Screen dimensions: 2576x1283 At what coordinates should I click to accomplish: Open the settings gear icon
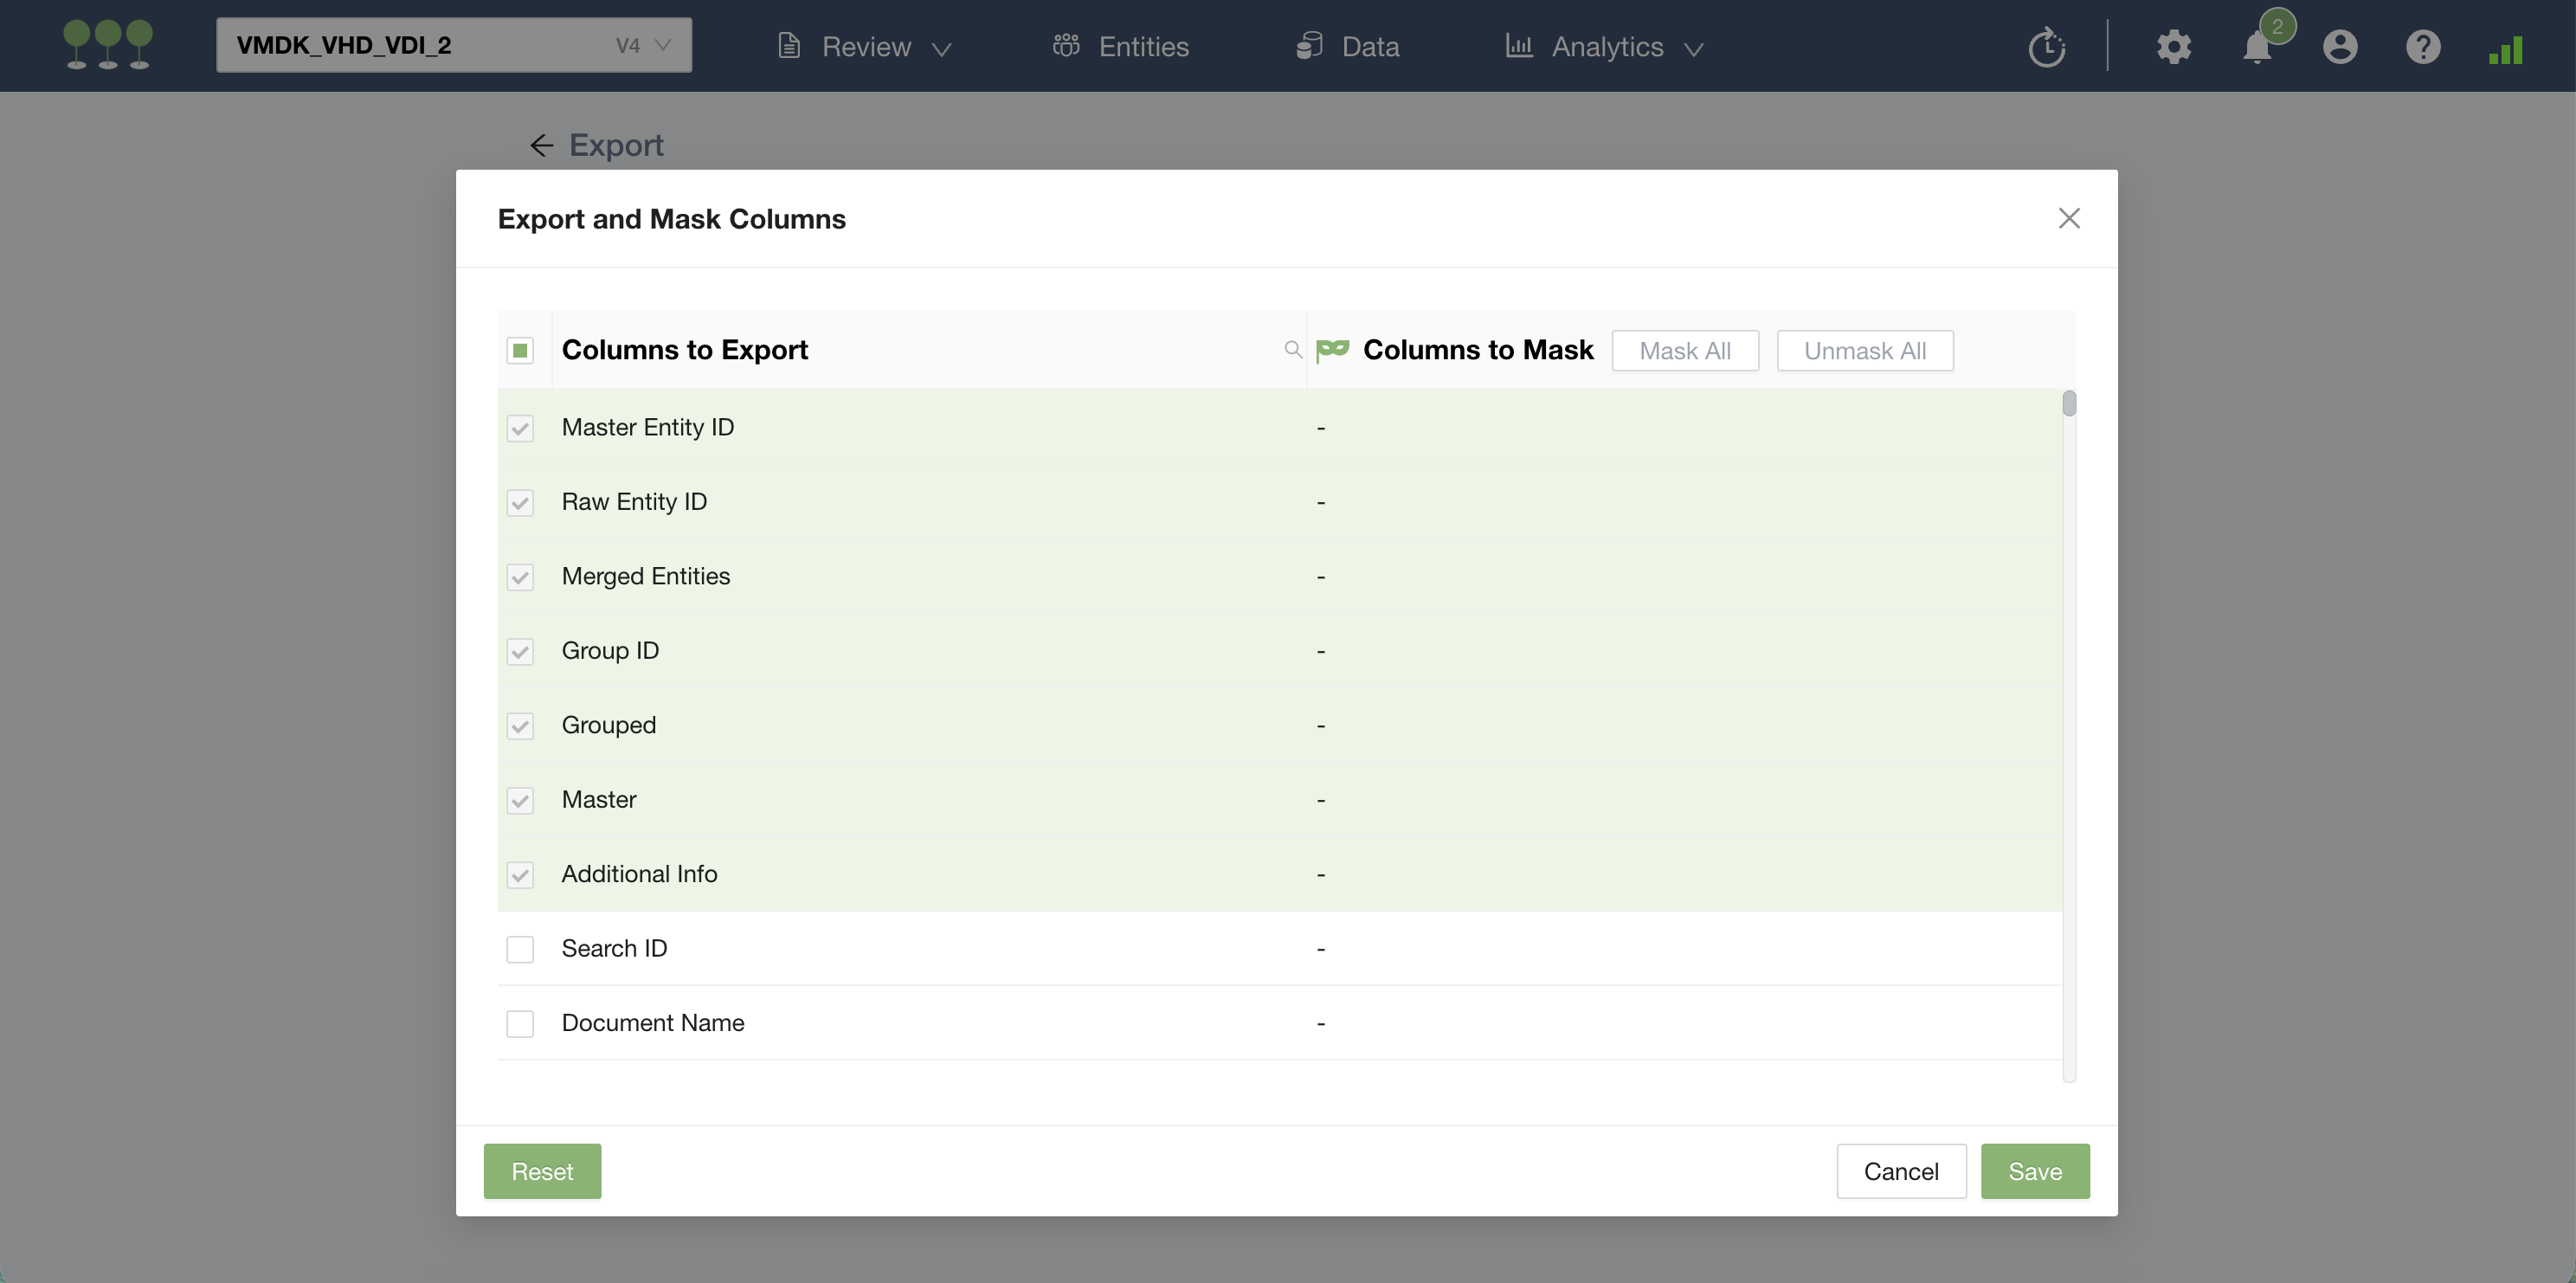pos(2173,47)
